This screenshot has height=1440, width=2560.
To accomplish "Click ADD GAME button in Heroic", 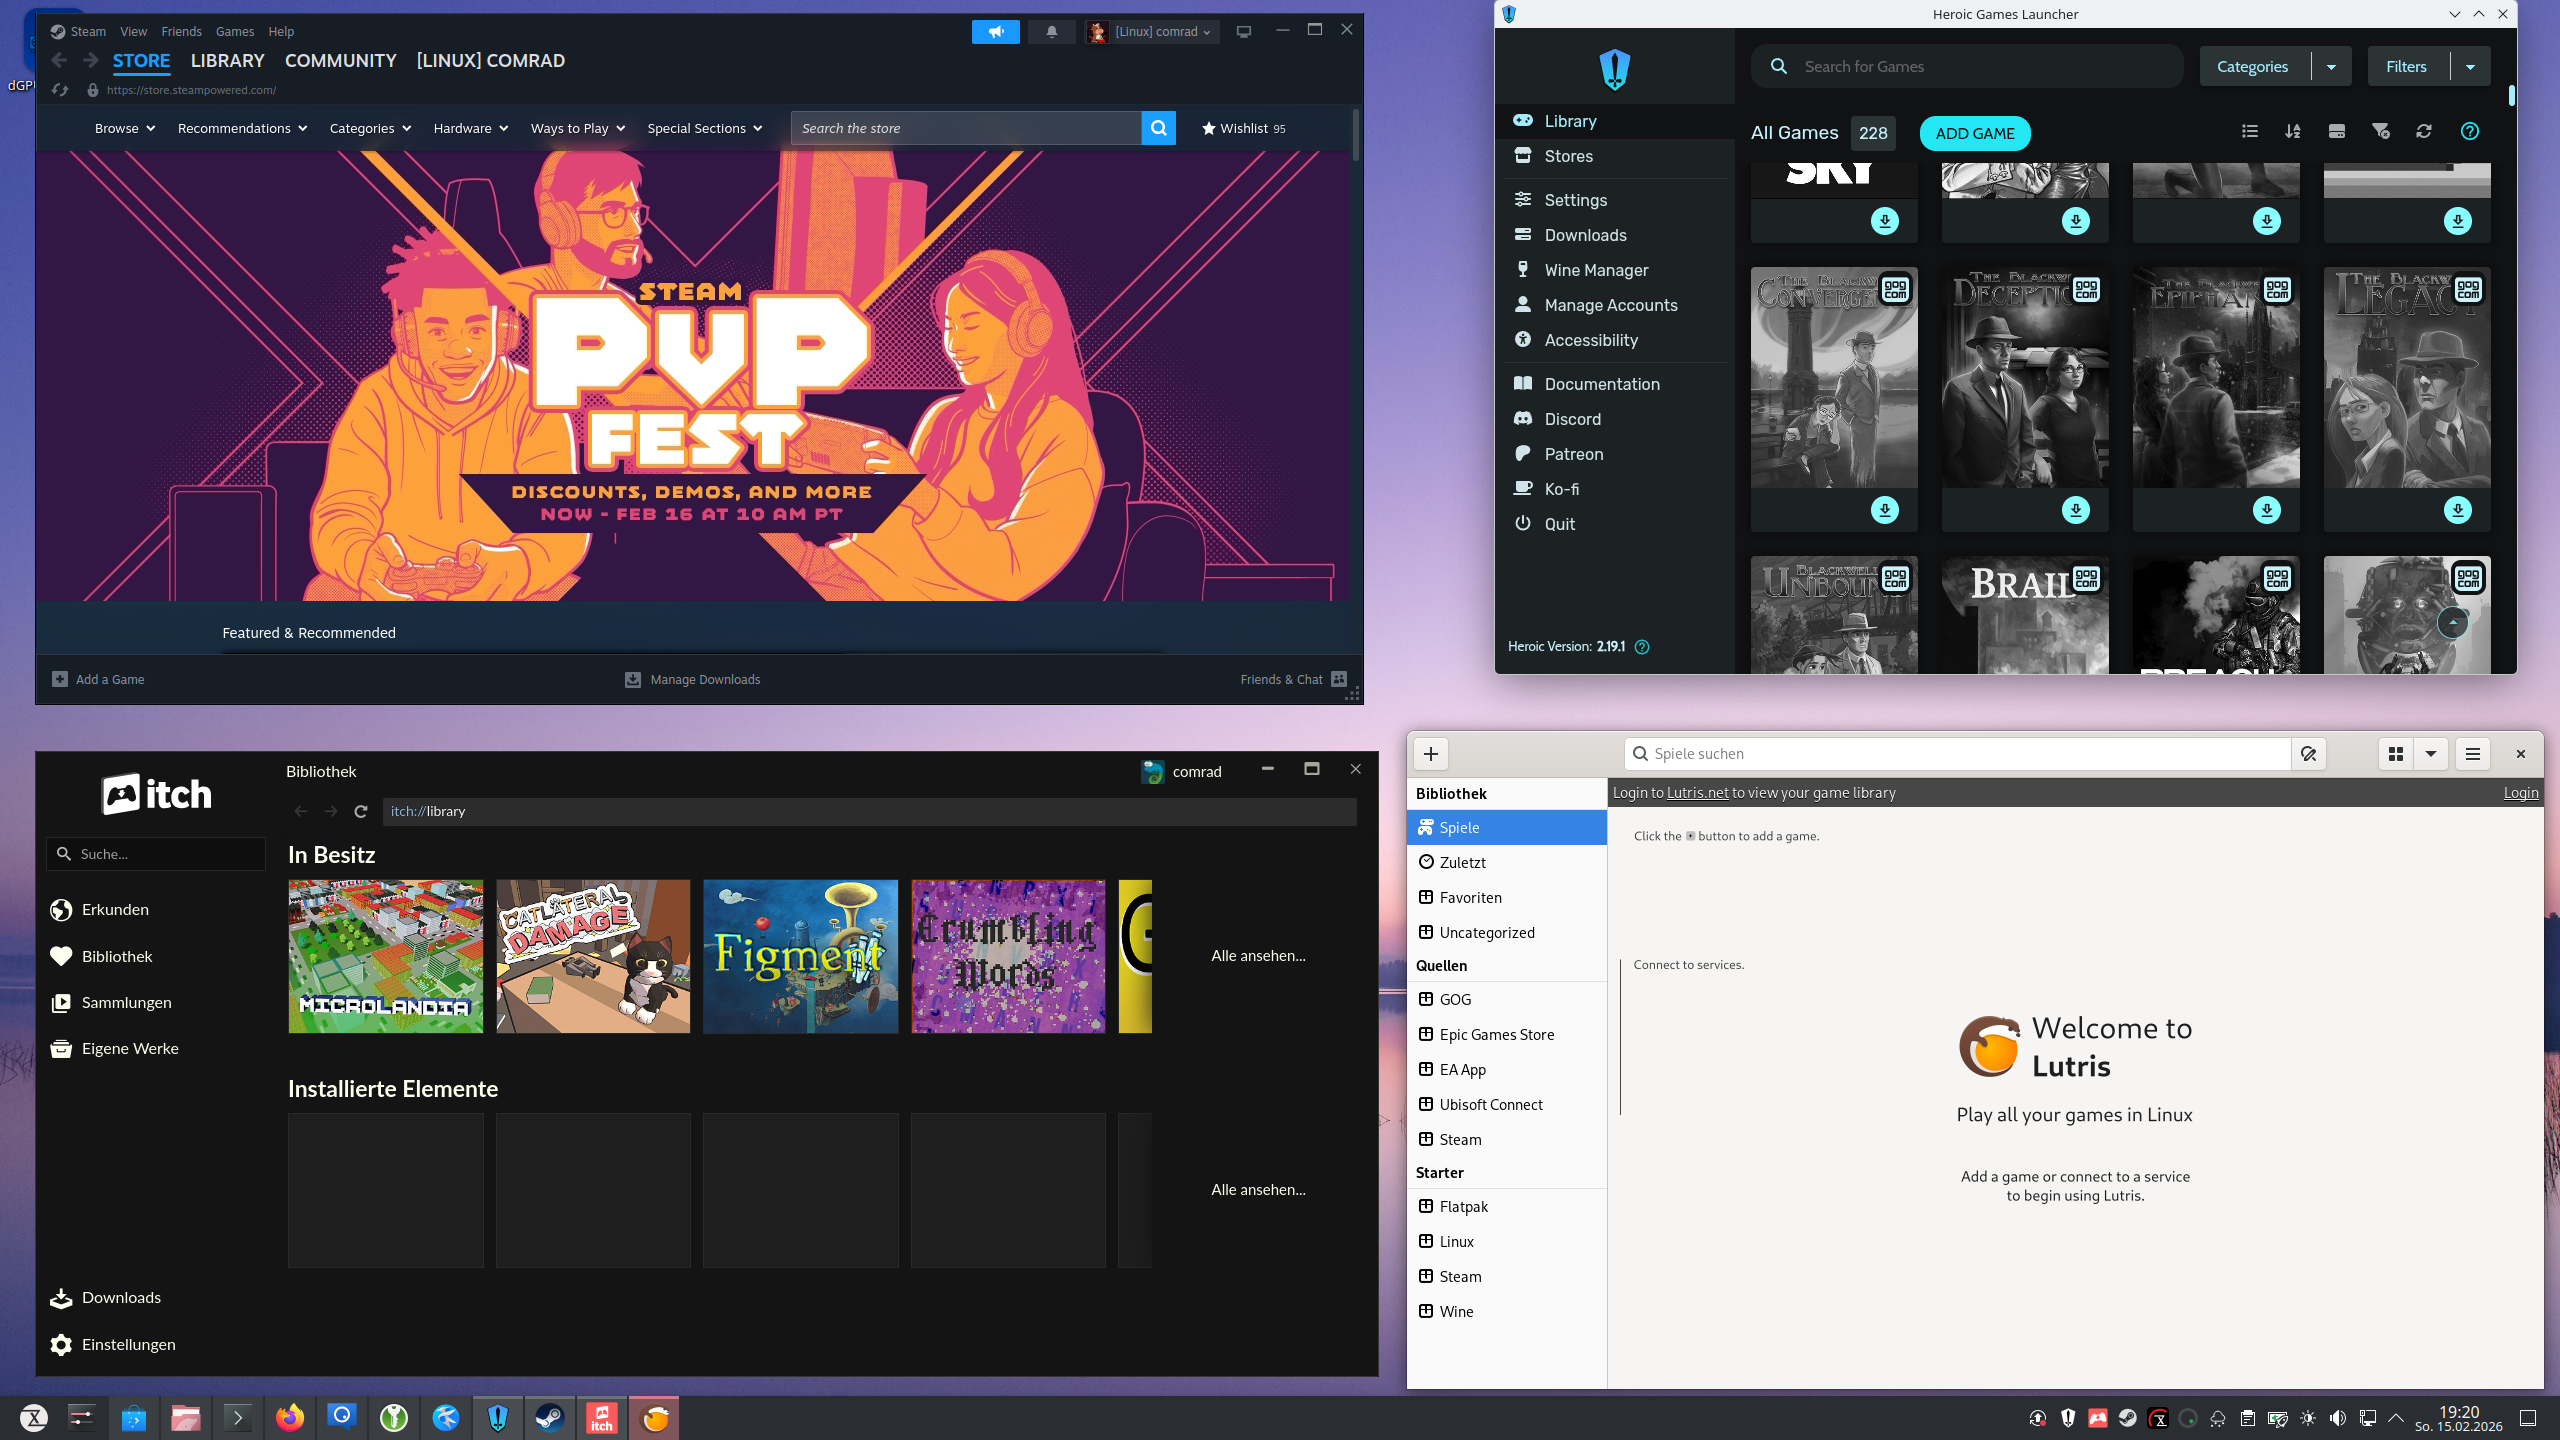I will (1974, 133).
